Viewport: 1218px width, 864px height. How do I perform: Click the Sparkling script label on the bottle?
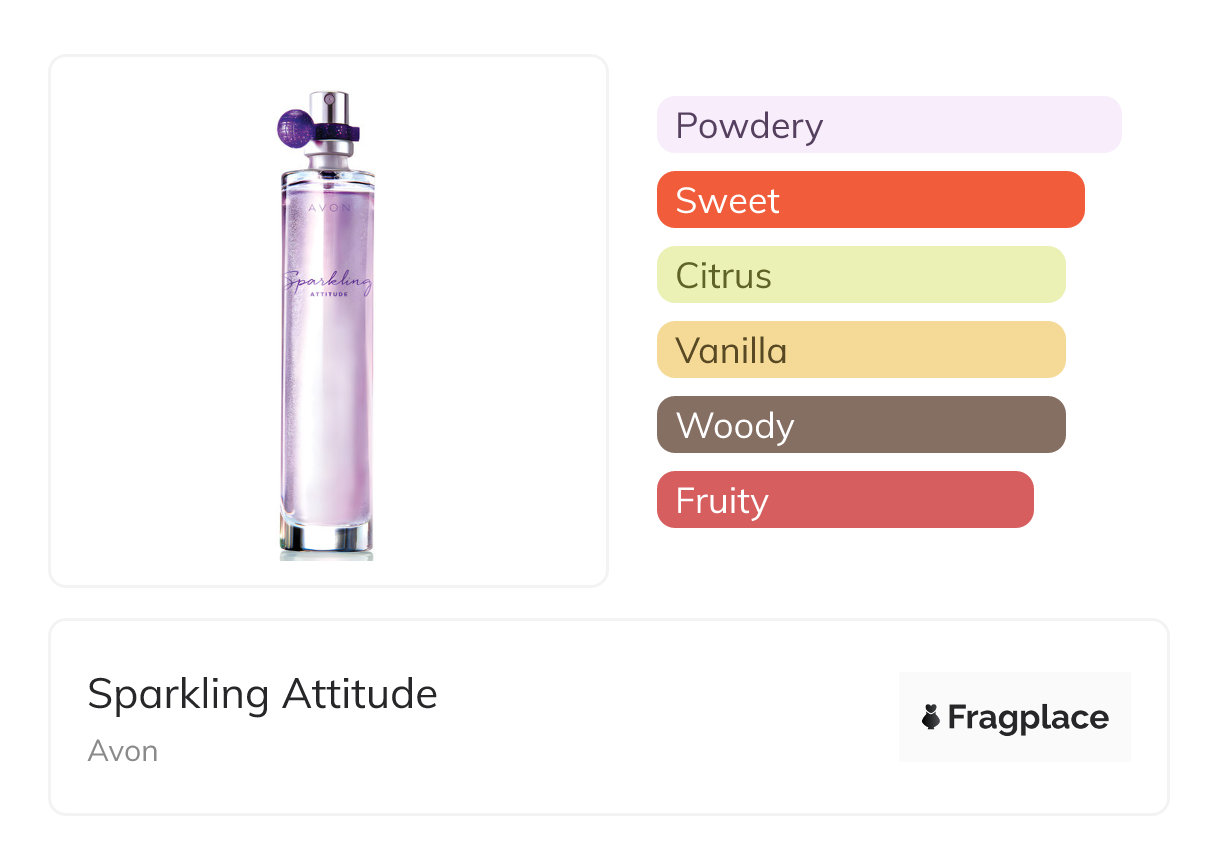326,284
